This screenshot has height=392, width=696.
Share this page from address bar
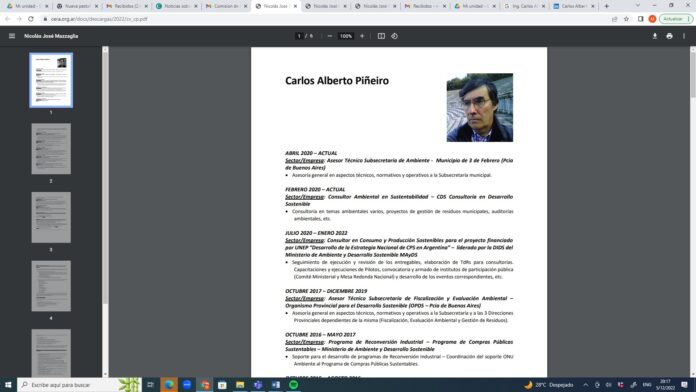(614, 19)
